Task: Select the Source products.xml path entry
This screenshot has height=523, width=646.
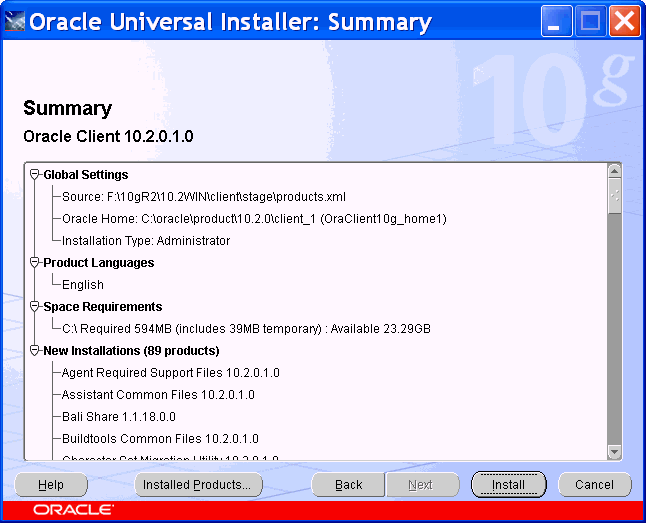Action: tap(204, 197)
